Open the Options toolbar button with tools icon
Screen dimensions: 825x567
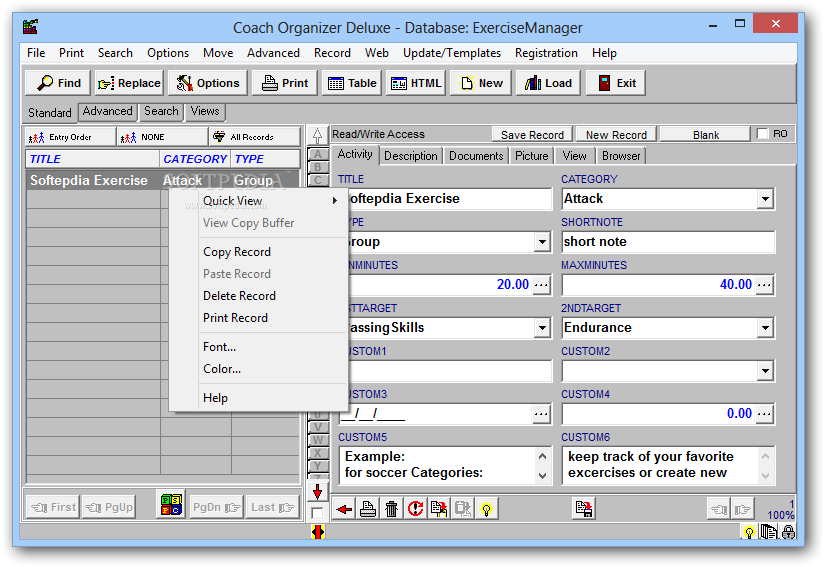point(207,83)
